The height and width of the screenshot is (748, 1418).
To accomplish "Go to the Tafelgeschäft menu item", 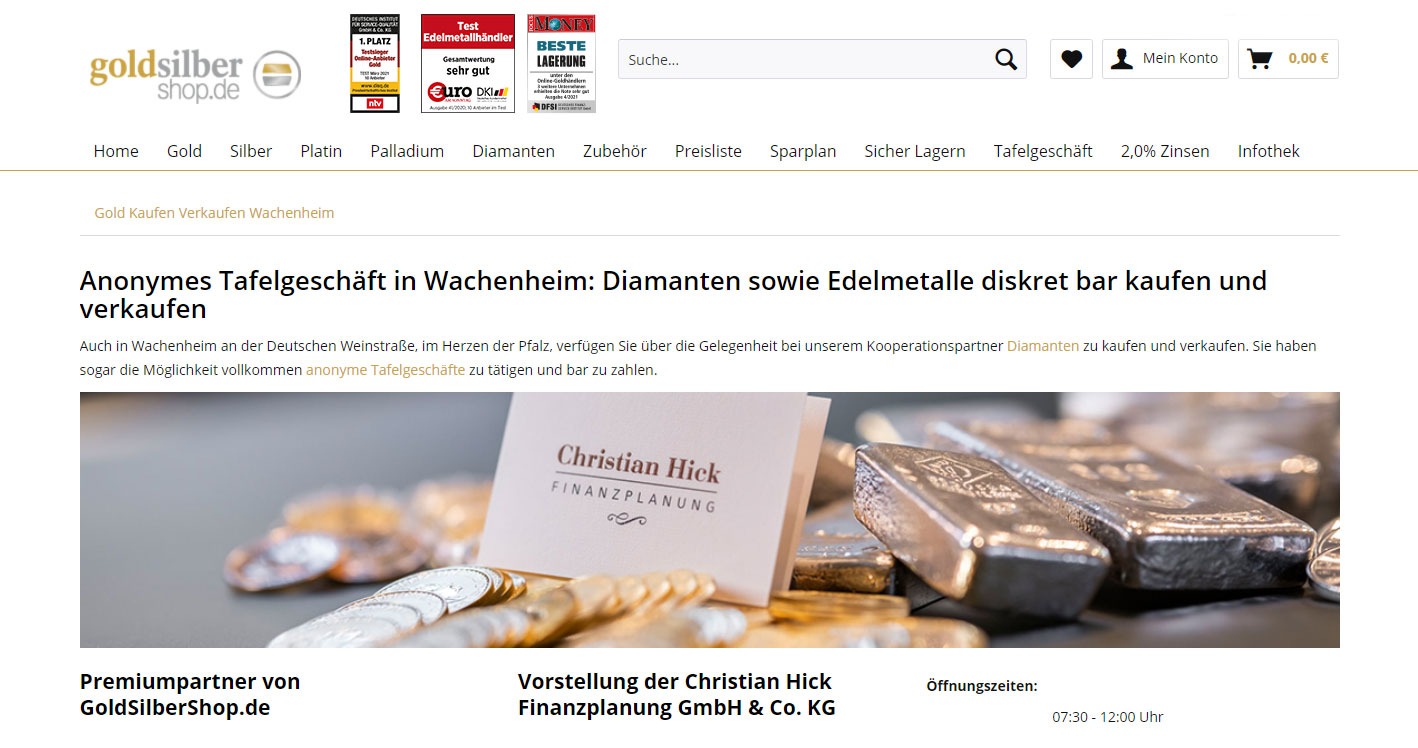I will [1043, 151].
